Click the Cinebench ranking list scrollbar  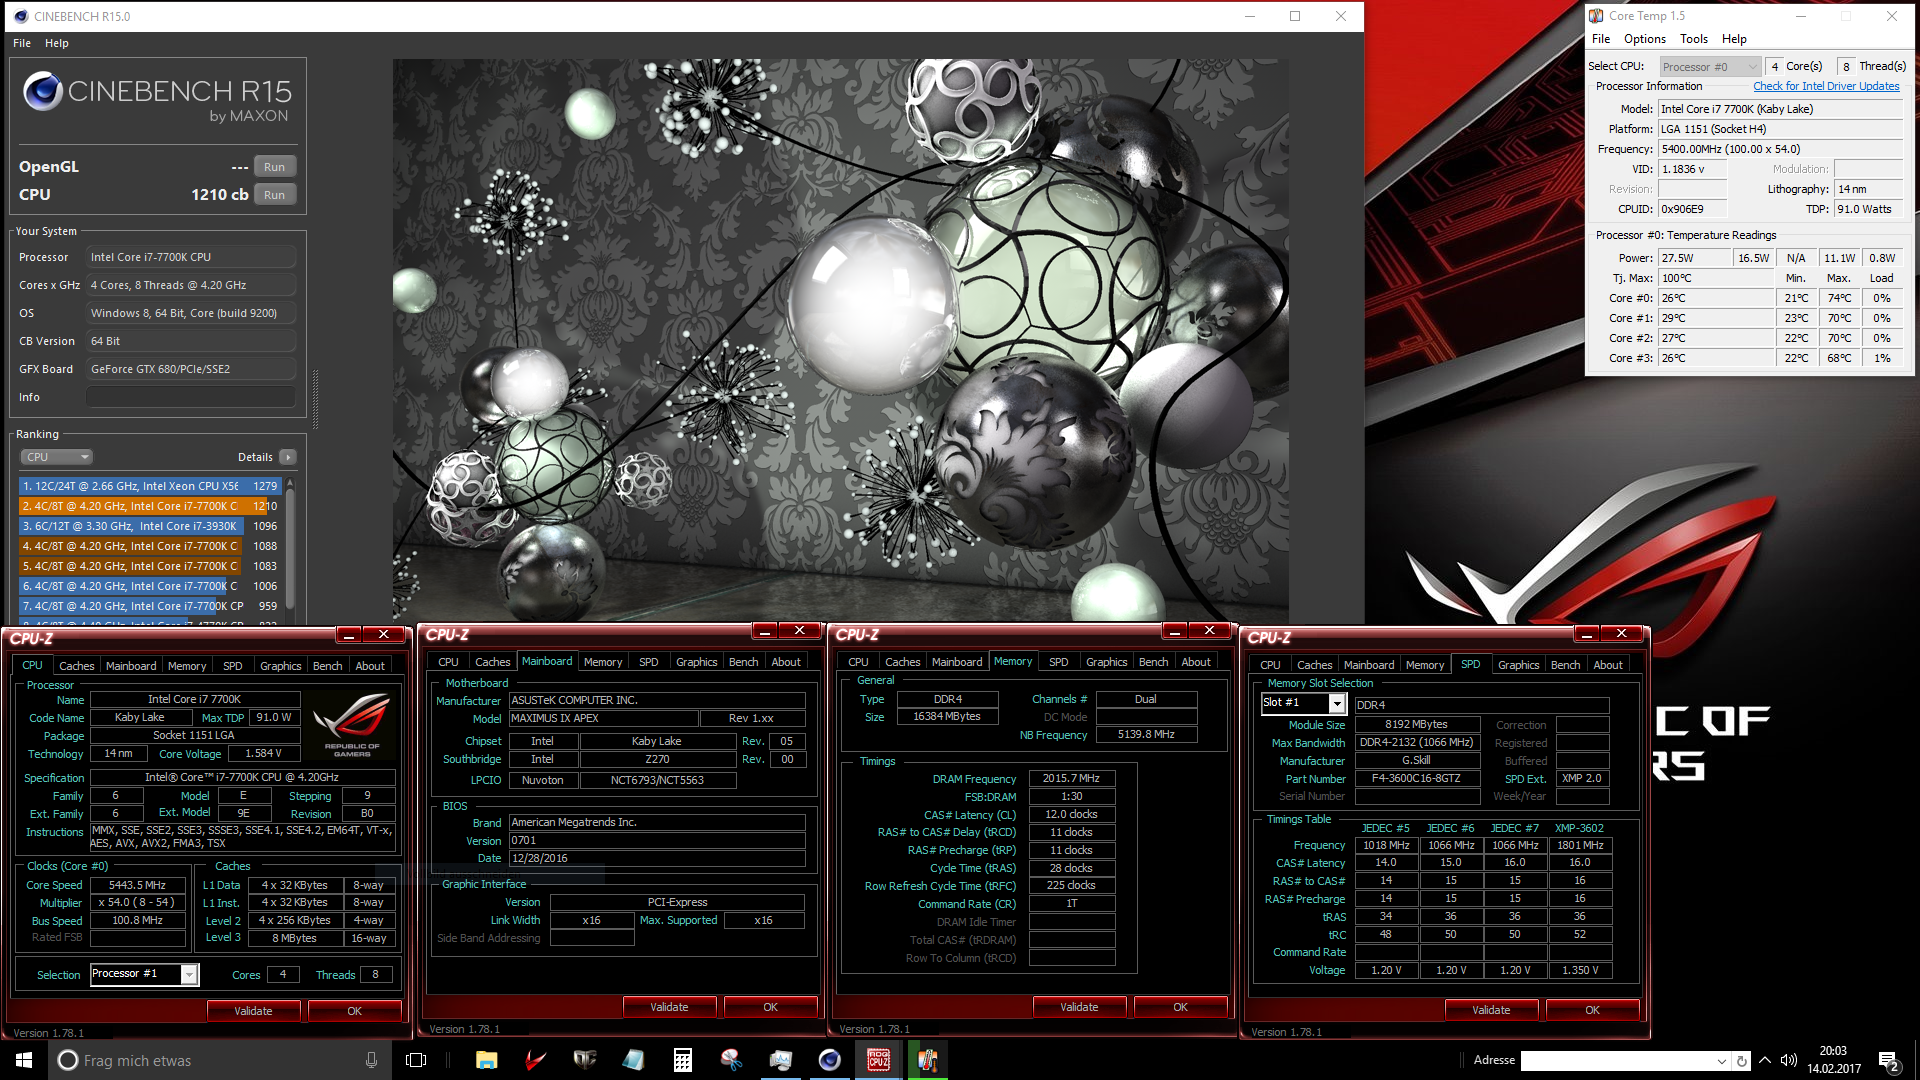click(x=290, y=550)
